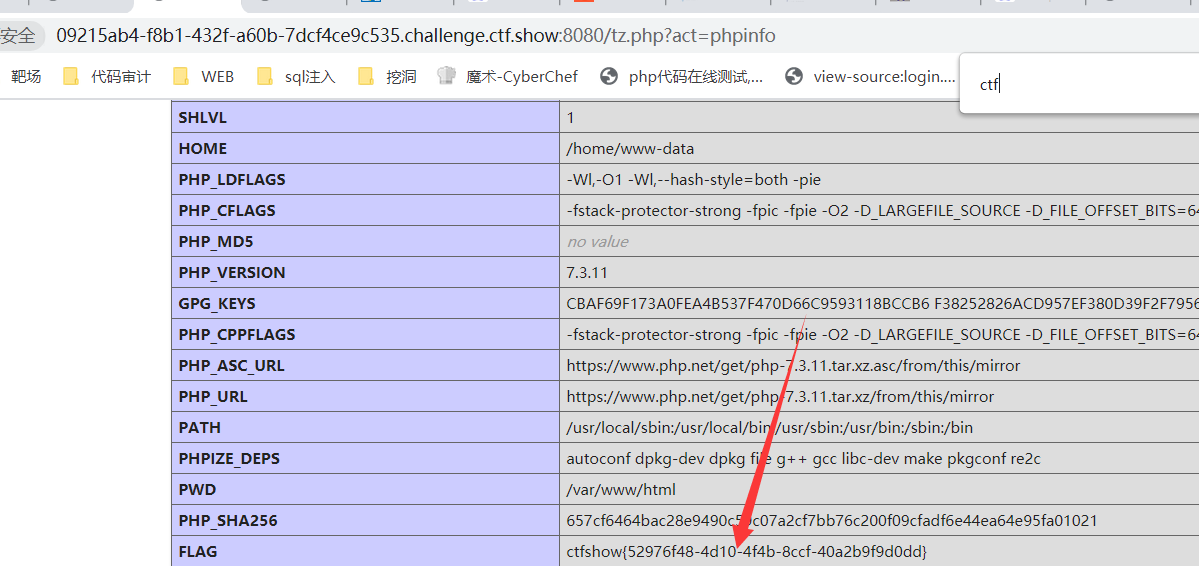Select the -Wl,-O1 hash-style value
Image resolution: width=1199 pixels, height=566 pixels.
[x=694, y=180]
